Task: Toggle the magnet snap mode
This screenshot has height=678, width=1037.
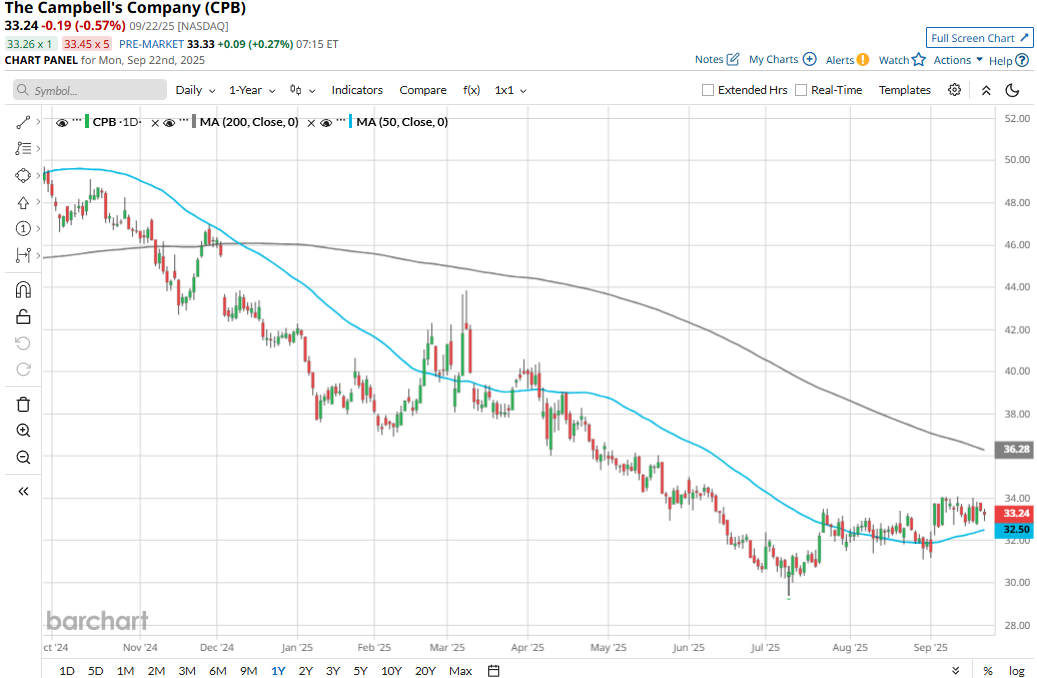Action: pyautogui.click(x=22, y=290)
